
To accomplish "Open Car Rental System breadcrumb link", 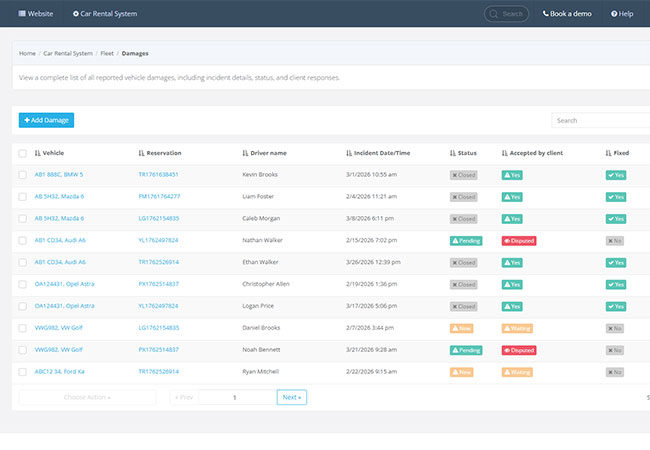I will coord(68,53).
